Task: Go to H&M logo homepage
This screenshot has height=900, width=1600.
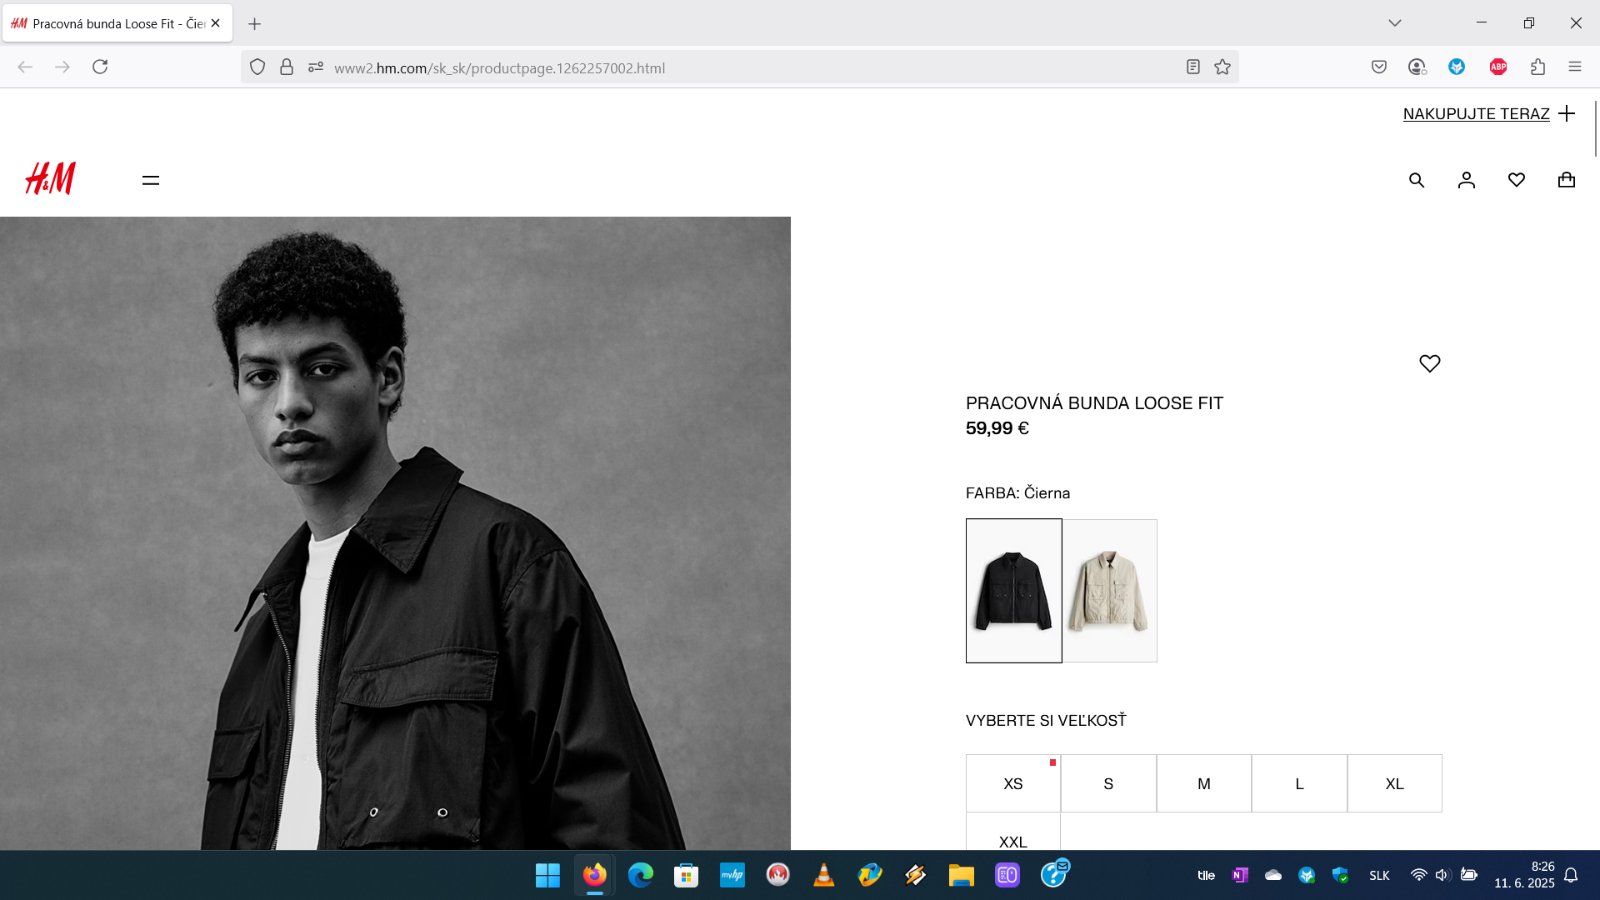Action: 50,179
